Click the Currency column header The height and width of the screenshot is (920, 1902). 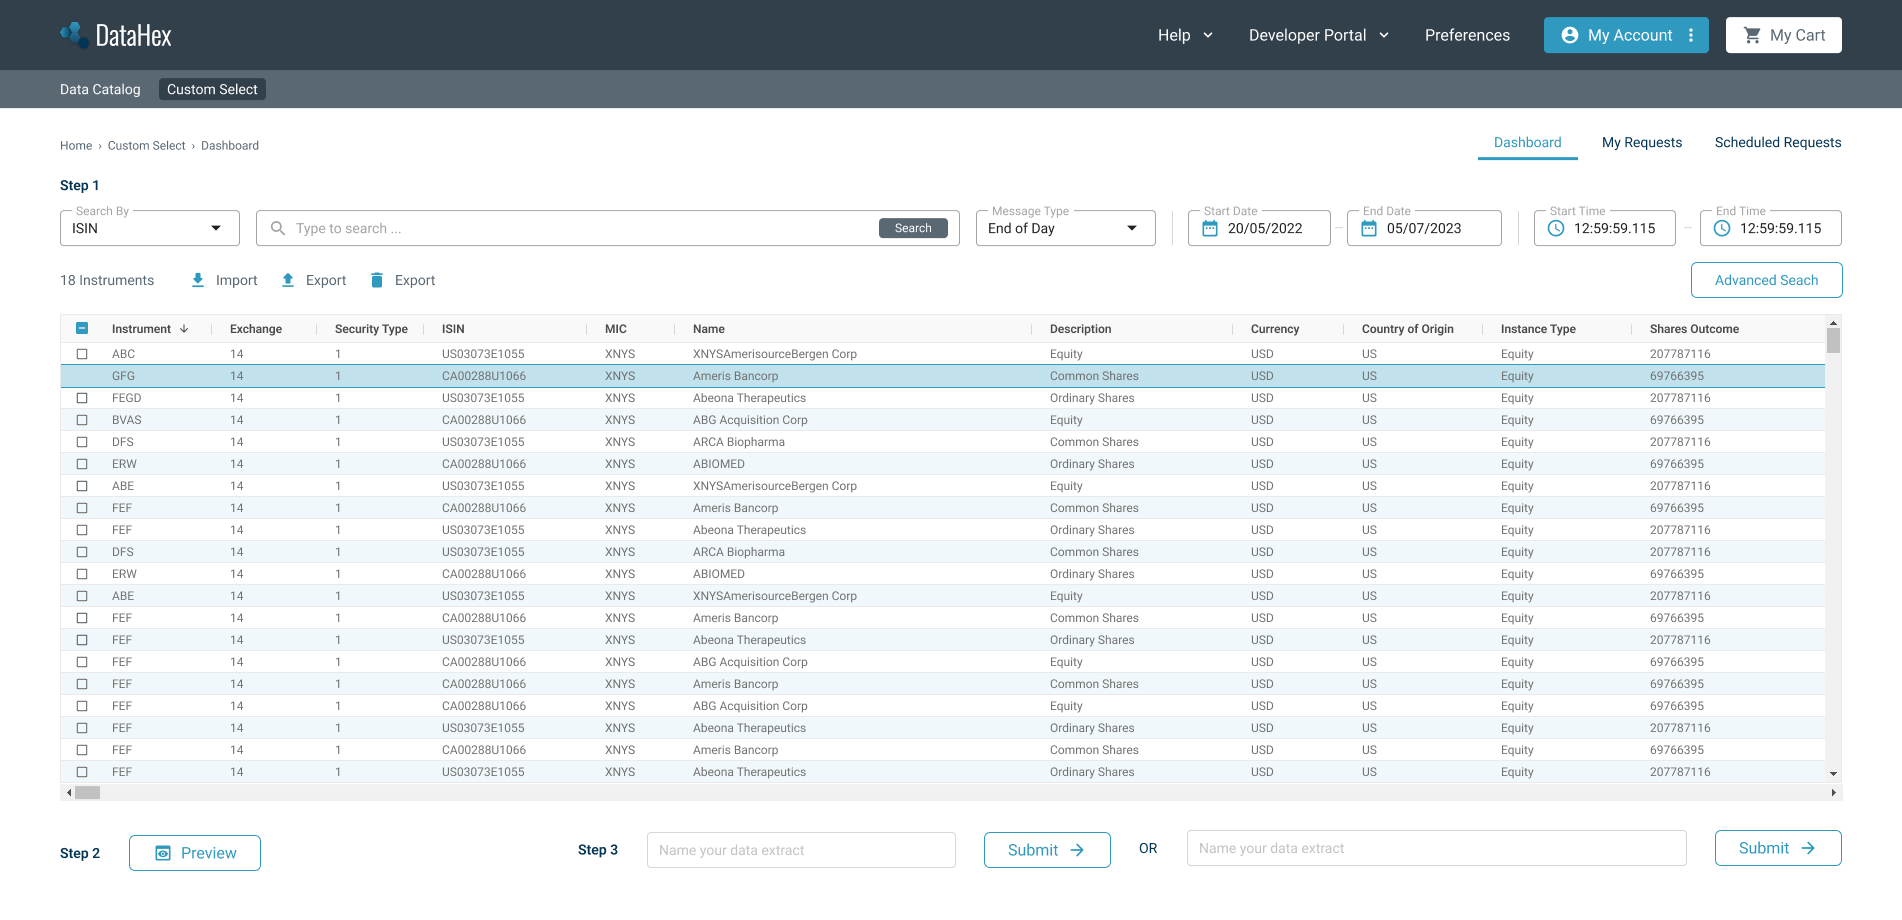coord(1275,329)
